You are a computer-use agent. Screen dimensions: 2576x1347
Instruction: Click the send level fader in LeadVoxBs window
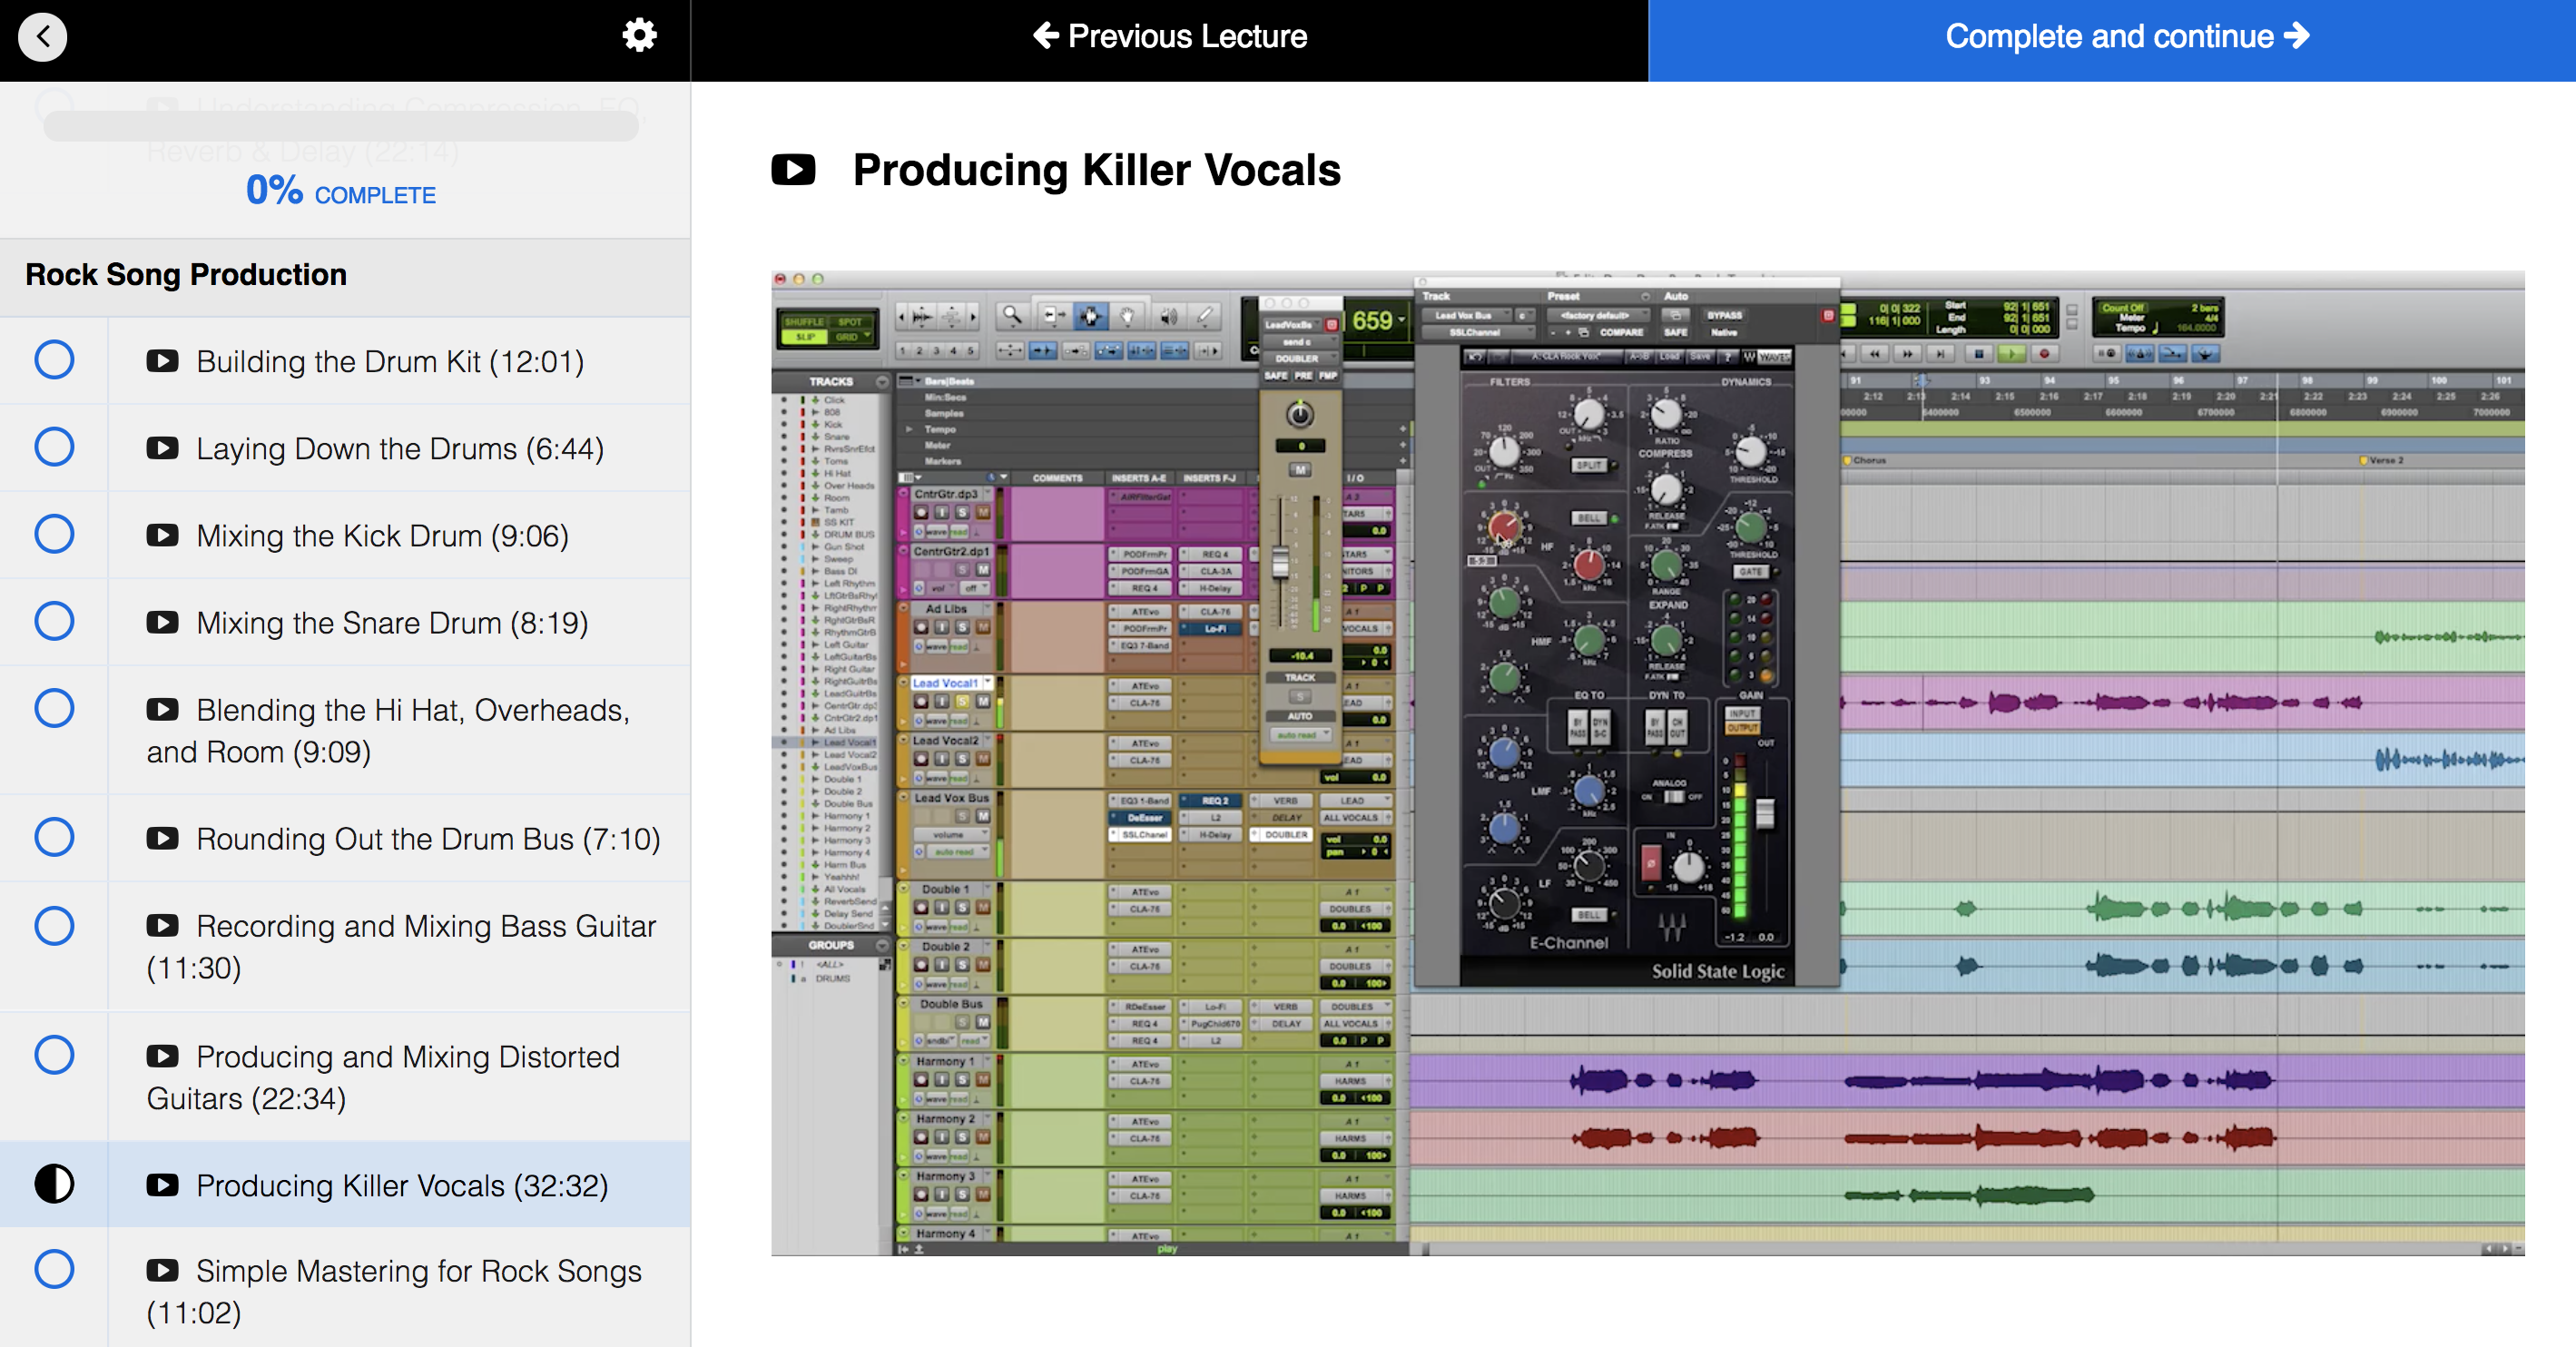(x=1280, y=561)
